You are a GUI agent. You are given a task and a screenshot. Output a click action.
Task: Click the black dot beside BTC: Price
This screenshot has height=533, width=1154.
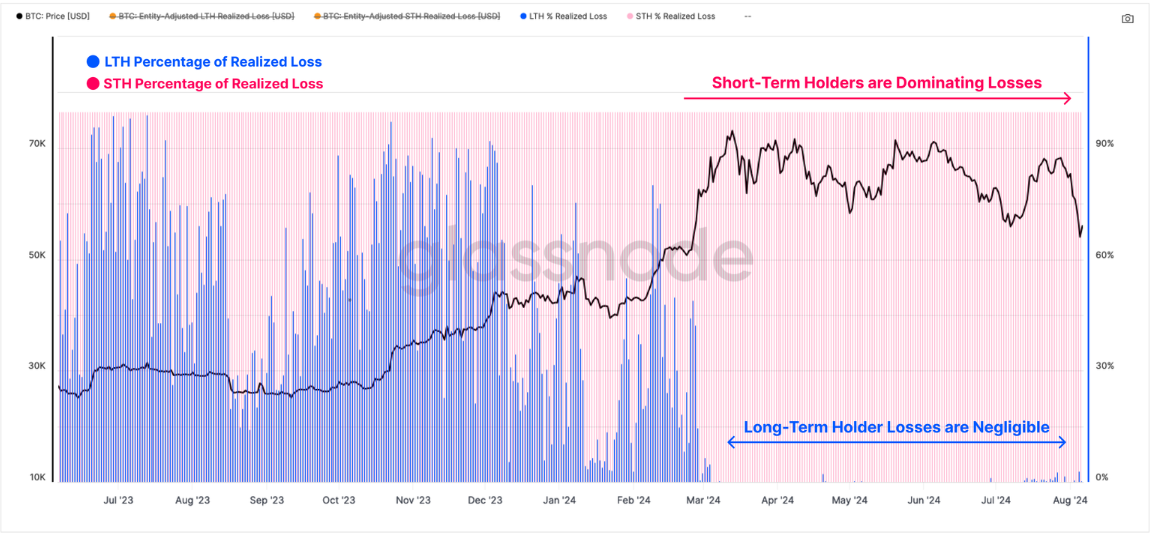coord(20,17)
